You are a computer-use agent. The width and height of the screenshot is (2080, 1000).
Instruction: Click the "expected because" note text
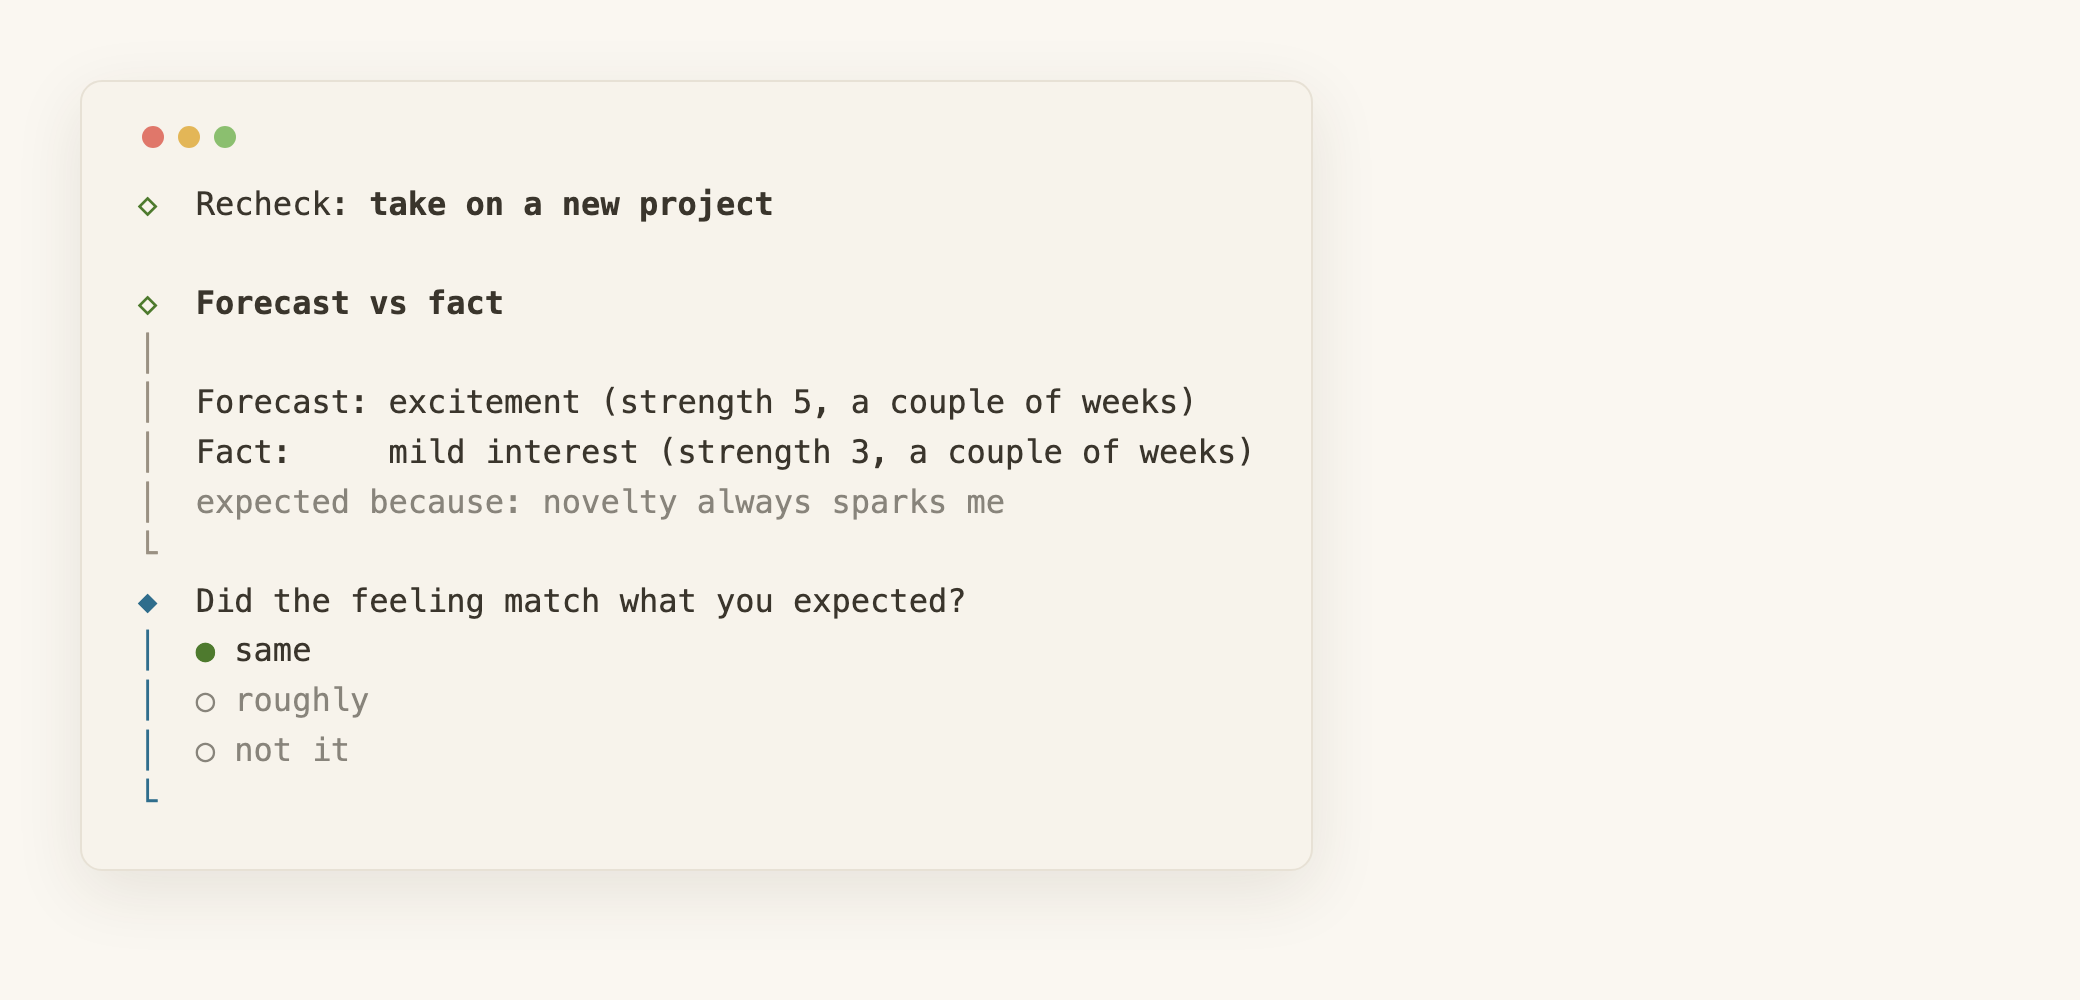[x=600, y=502]
